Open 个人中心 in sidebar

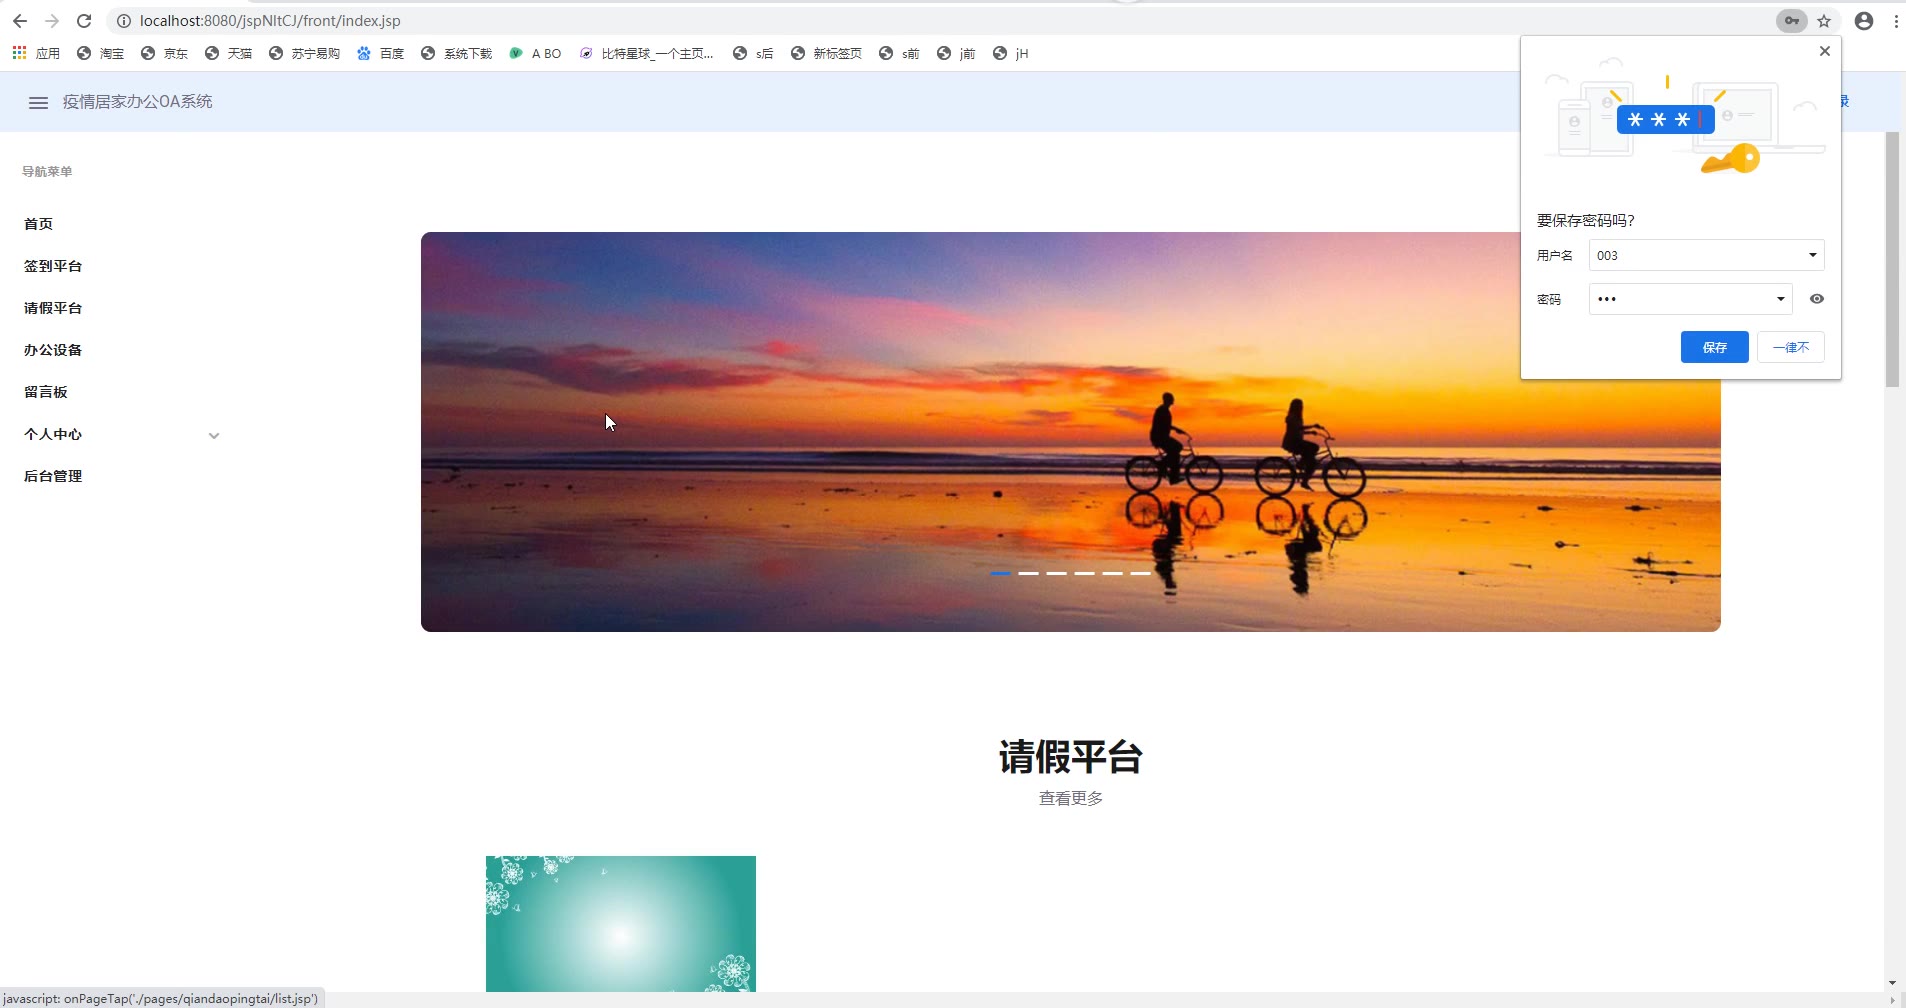coord(53,434)
